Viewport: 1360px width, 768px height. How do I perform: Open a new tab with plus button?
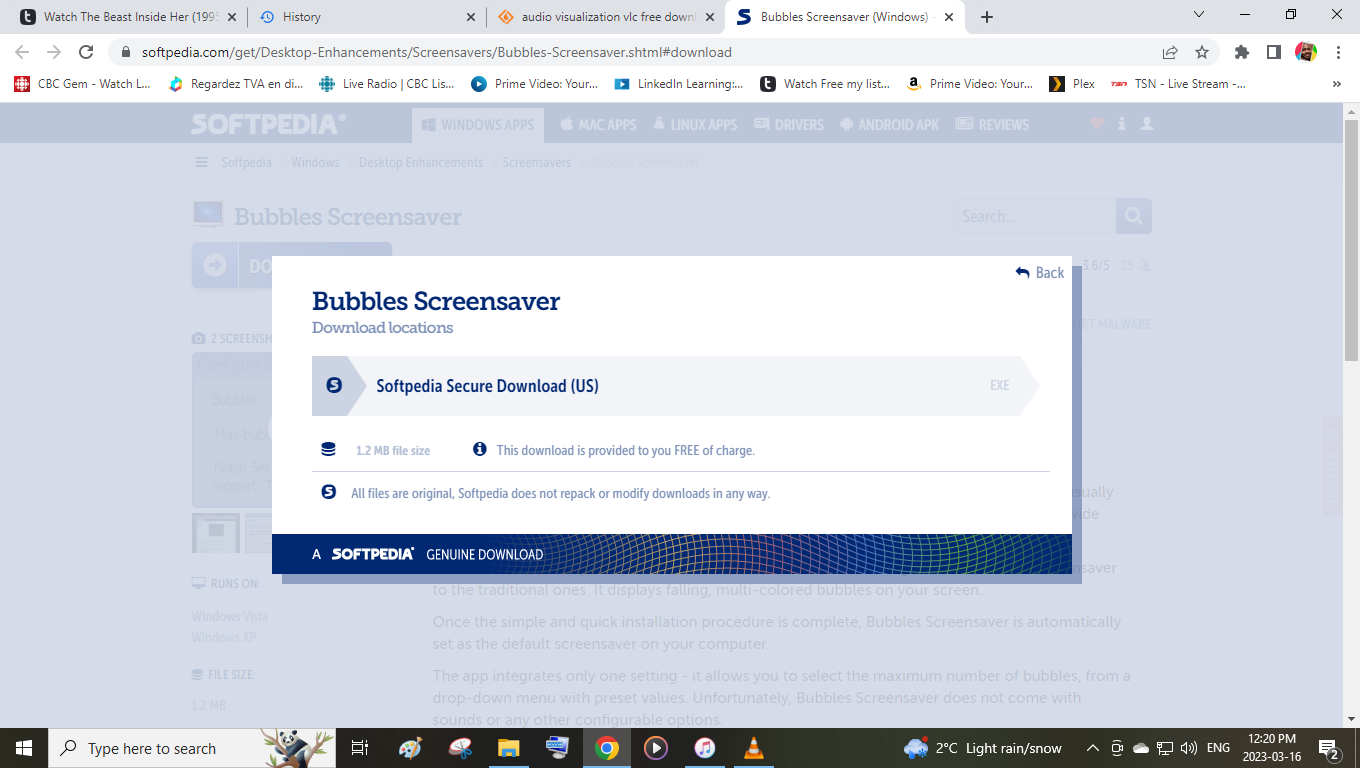click(x=987, y=17)
